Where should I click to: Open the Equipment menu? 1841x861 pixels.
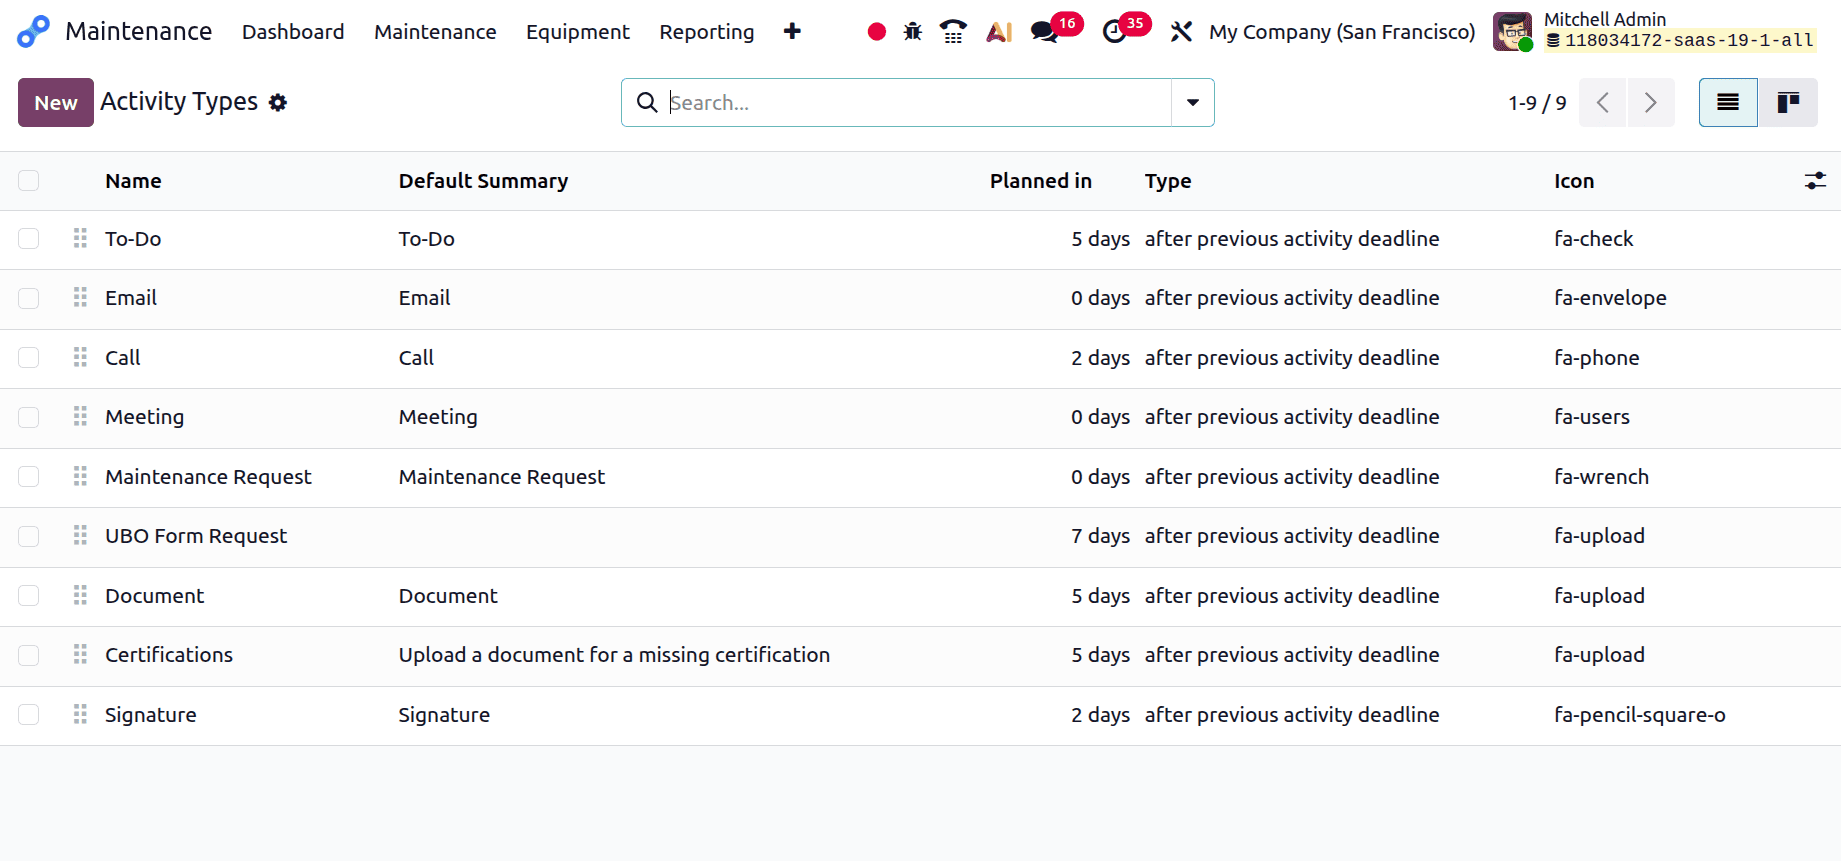tap(578, 32)
